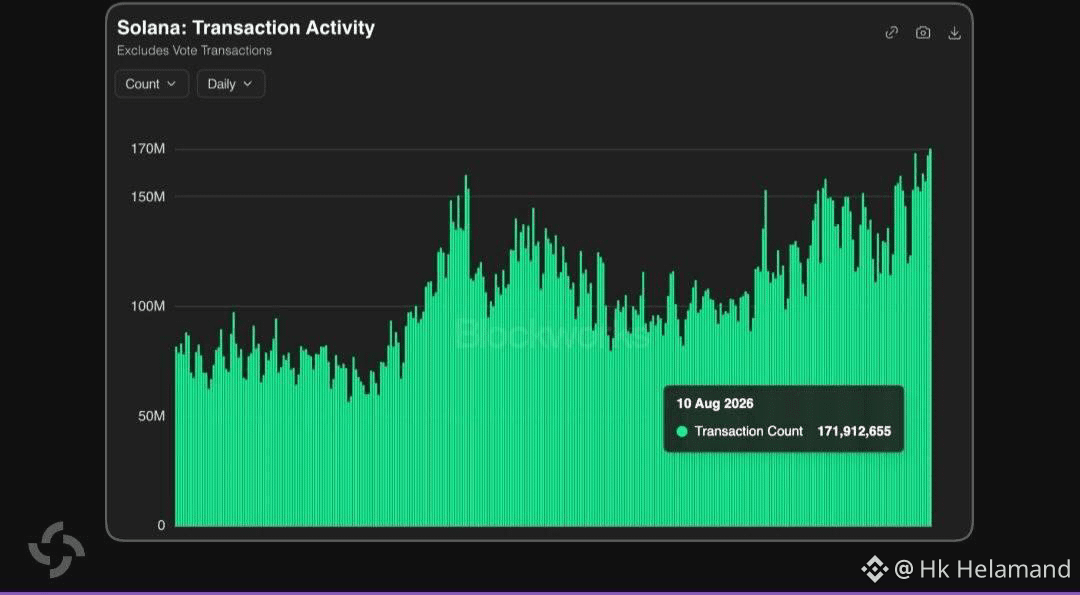Click the "Transaction Count" legend label
The width and height of the screenshot is (1080, 595).
tap(749, 431)
